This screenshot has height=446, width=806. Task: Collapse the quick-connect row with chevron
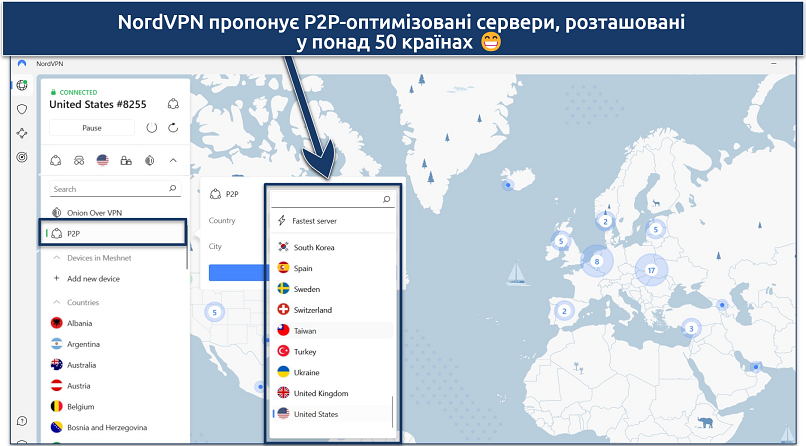tap(173, 160)
